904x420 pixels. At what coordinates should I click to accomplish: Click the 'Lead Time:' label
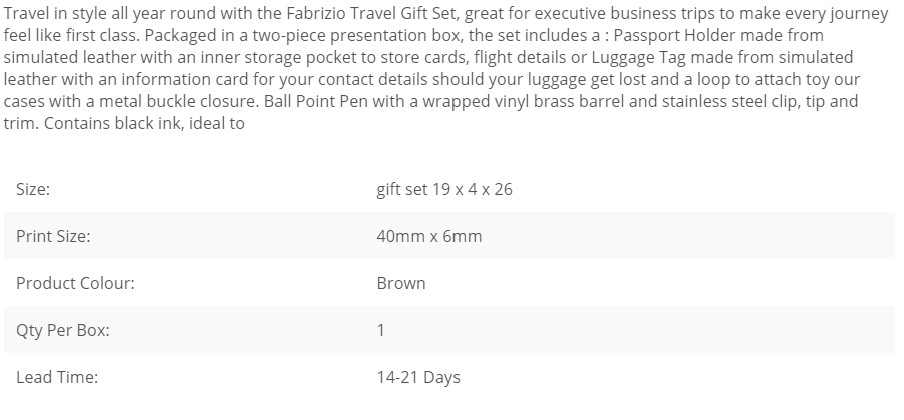click(x=57, y=377)
